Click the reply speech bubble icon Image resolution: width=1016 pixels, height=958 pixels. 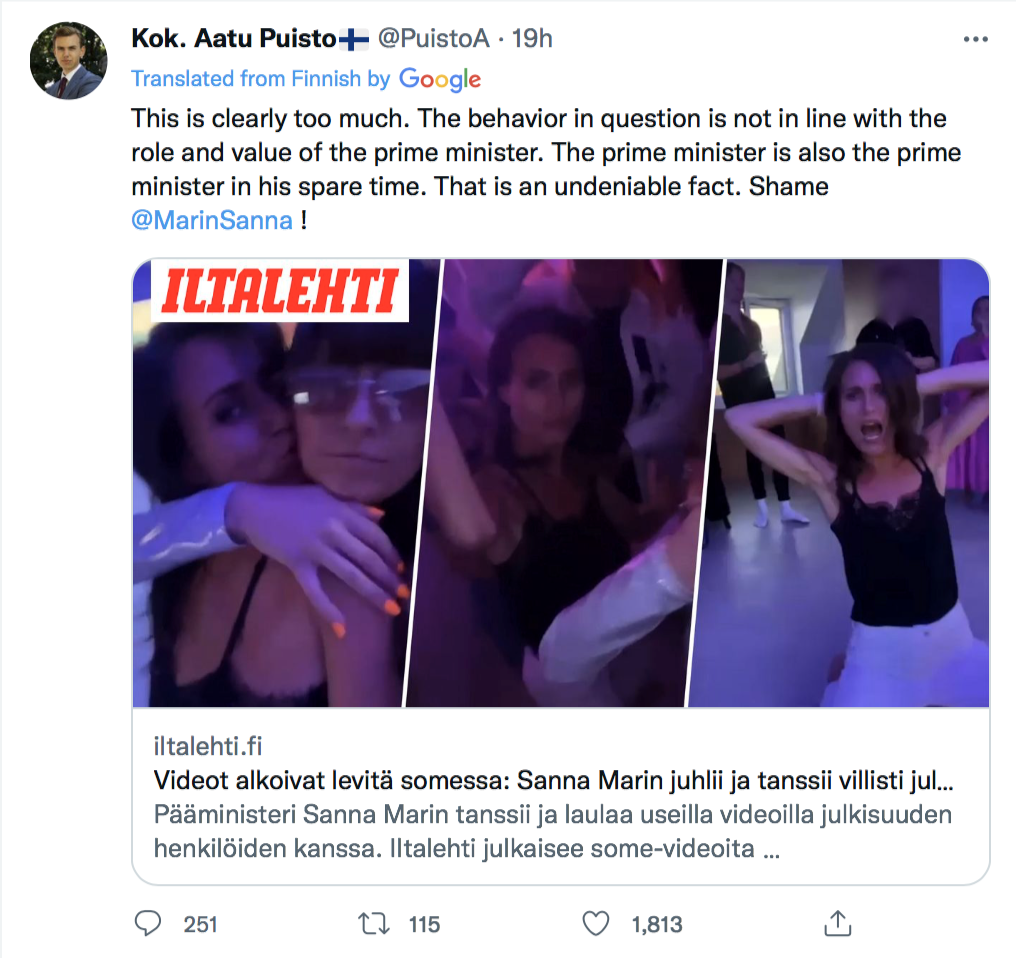(148, 924)
